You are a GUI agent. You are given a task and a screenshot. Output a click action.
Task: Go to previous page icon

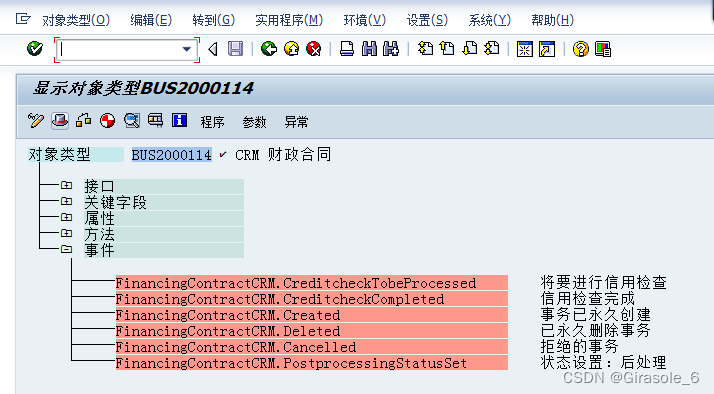pos(447,48)
